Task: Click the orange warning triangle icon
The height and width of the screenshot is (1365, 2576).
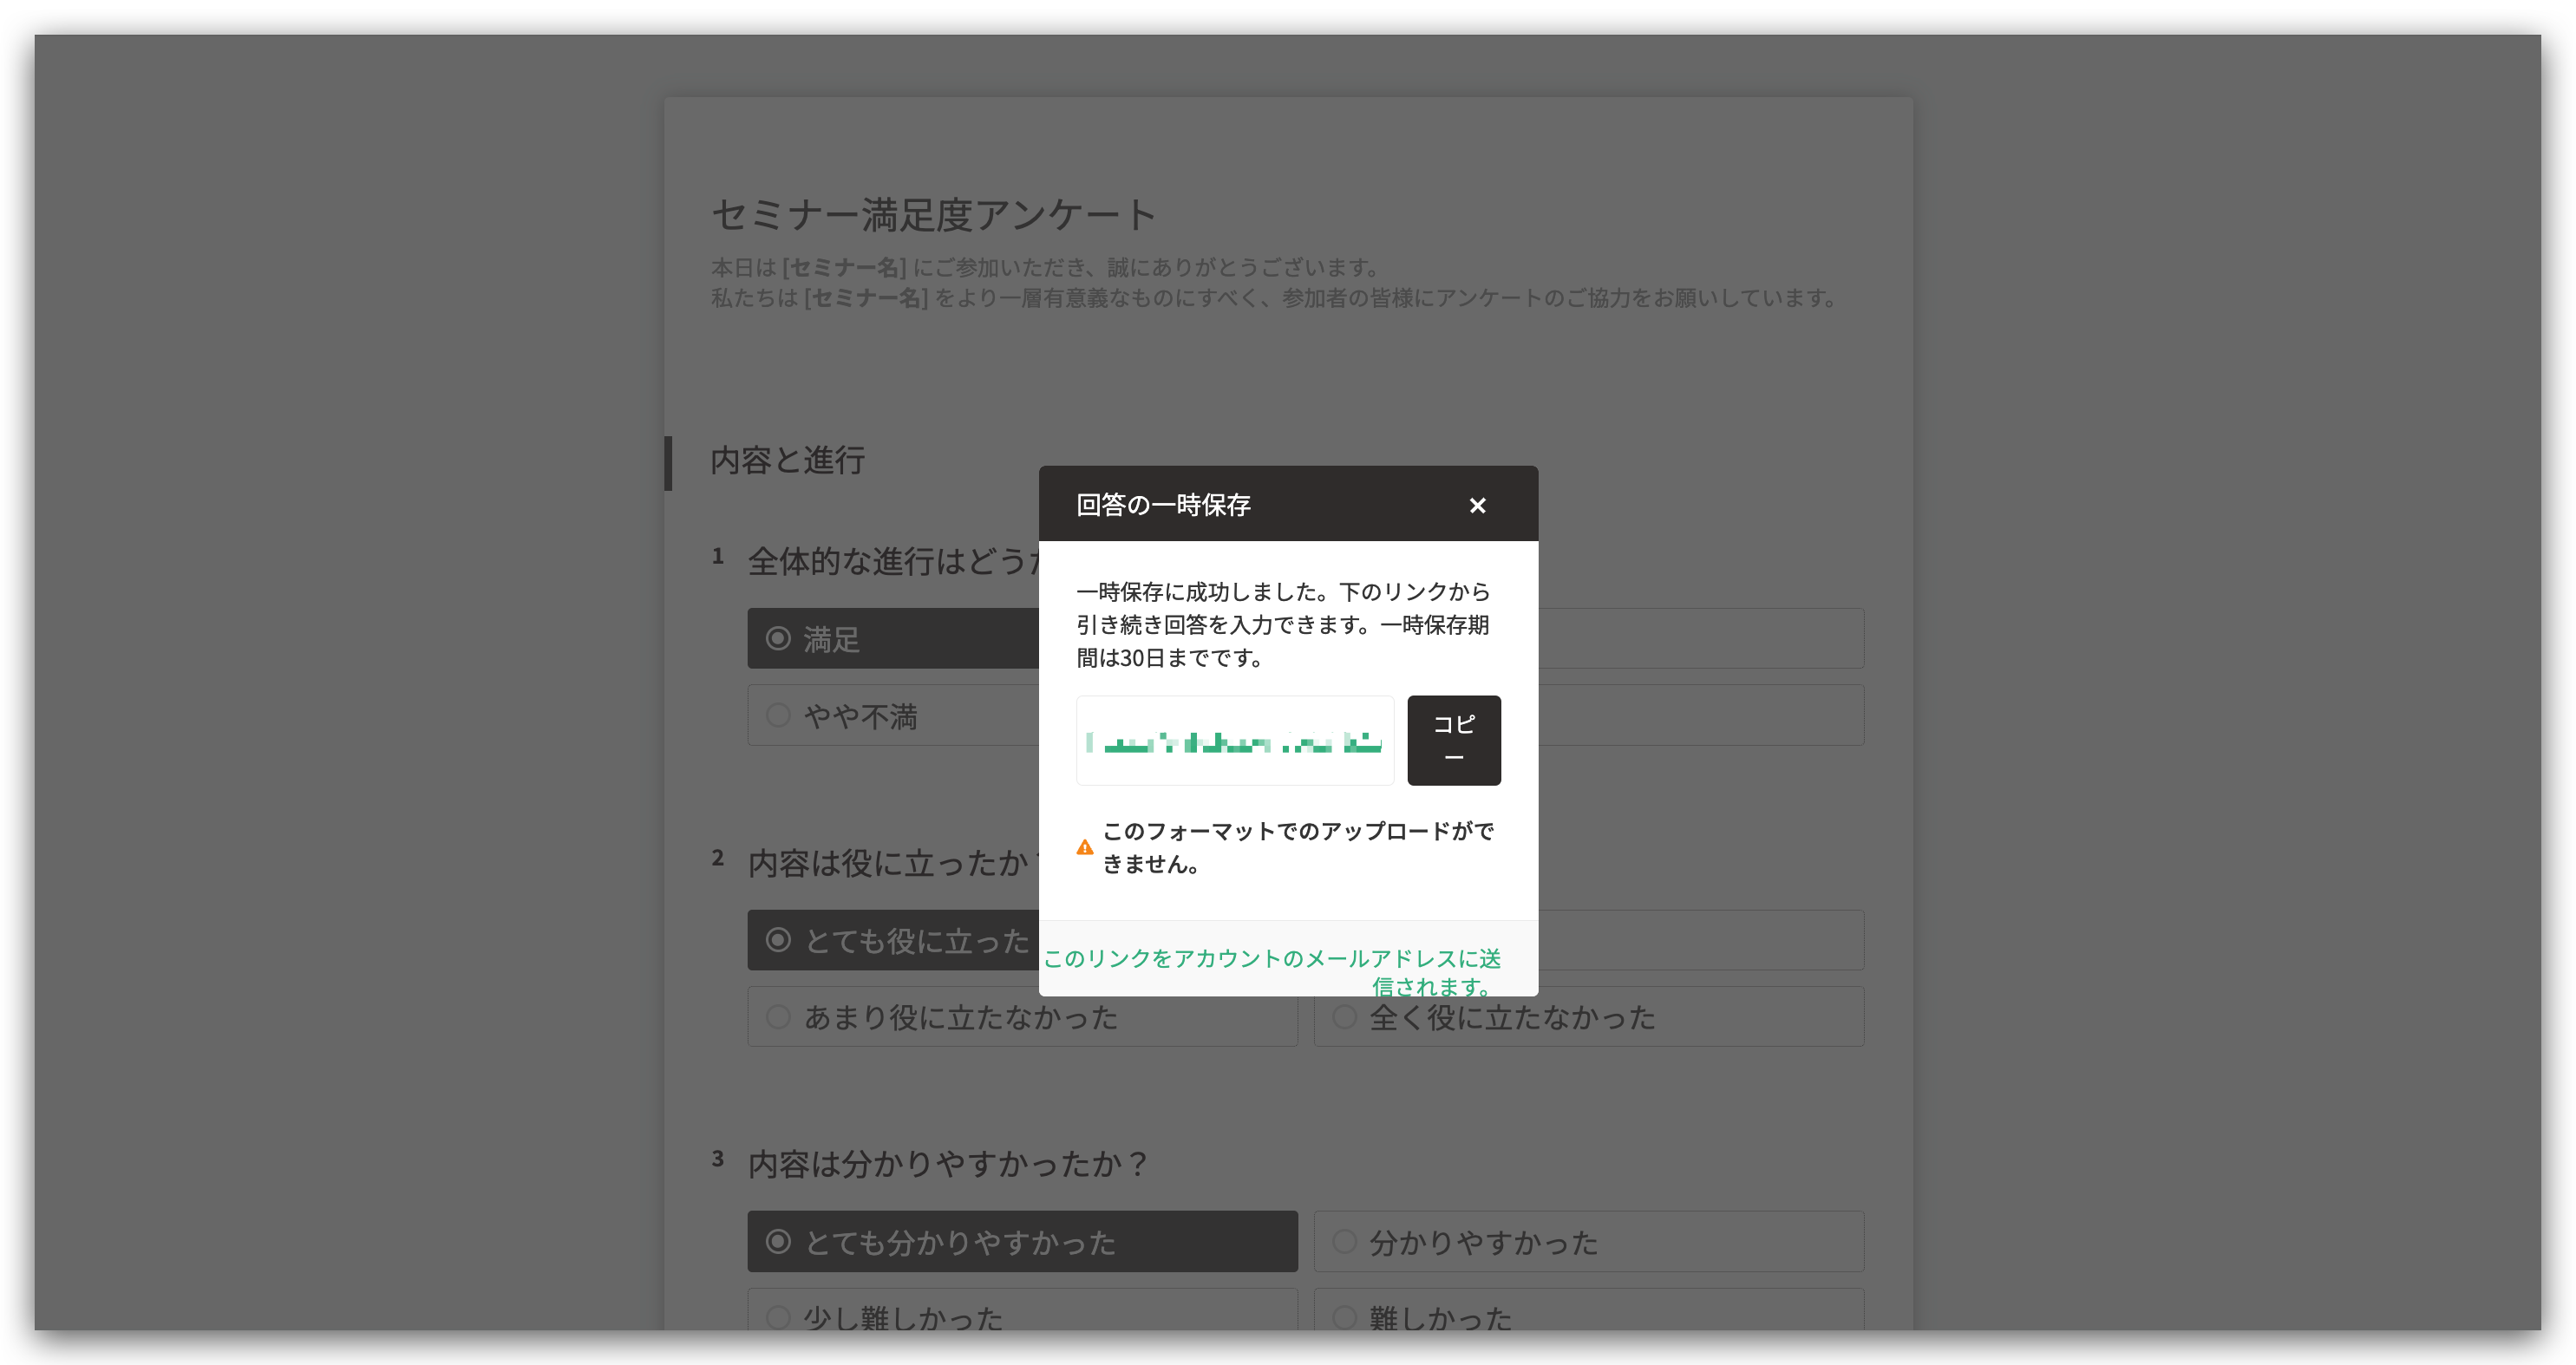Action: (x=1085, y=848)
